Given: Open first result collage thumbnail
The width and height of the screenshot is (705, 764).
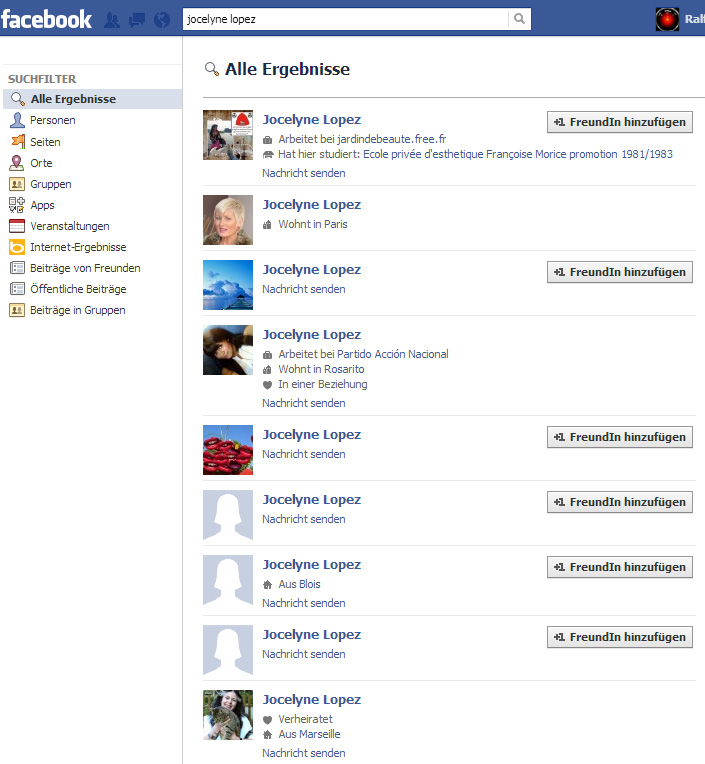Looking at the screenshot, I should (x=228, y=135).
